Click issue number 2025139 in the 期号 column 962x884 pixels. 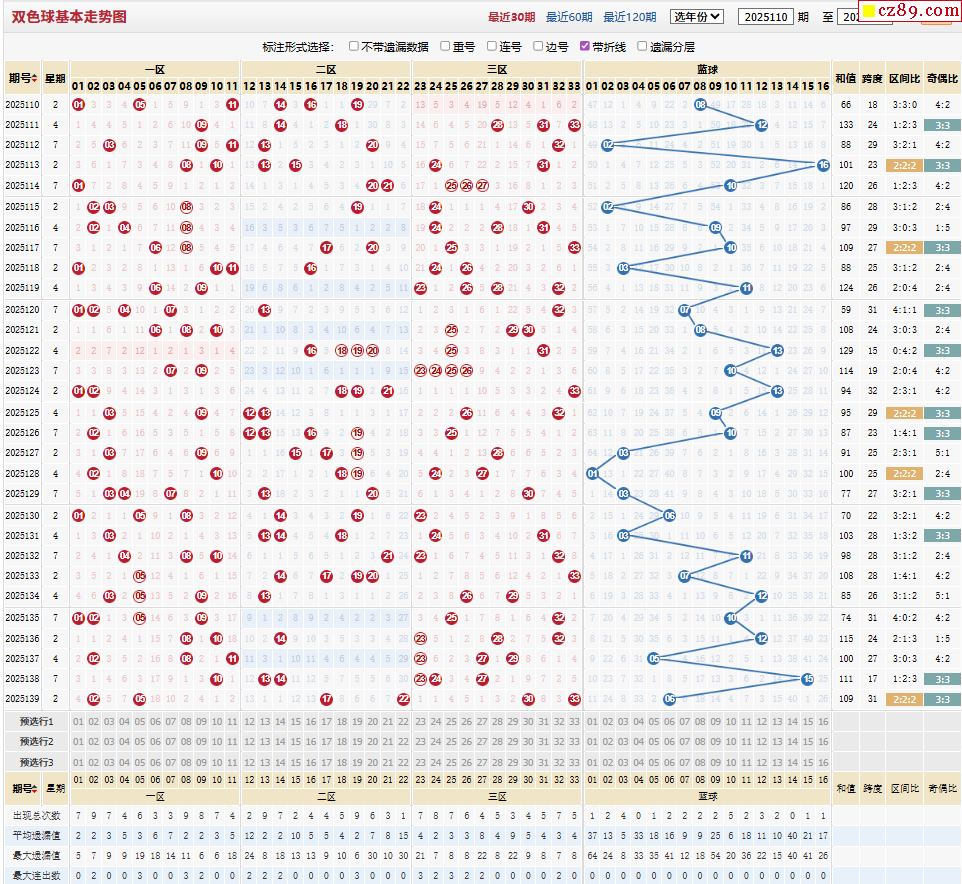[x=22, y=699]
